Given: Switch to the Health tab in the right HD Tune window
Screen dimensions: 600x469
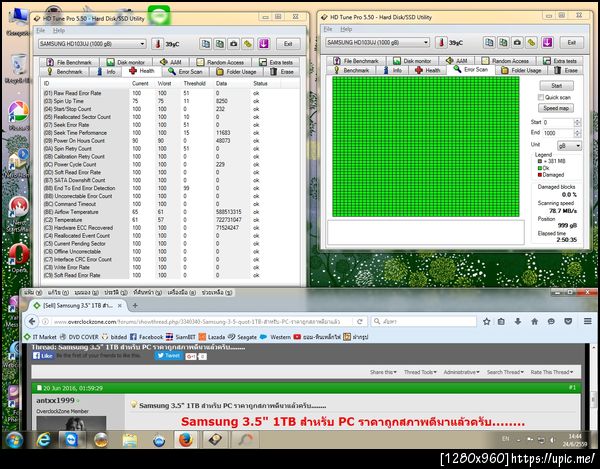Looking at the screenshot, I should [x=428, y=70].
